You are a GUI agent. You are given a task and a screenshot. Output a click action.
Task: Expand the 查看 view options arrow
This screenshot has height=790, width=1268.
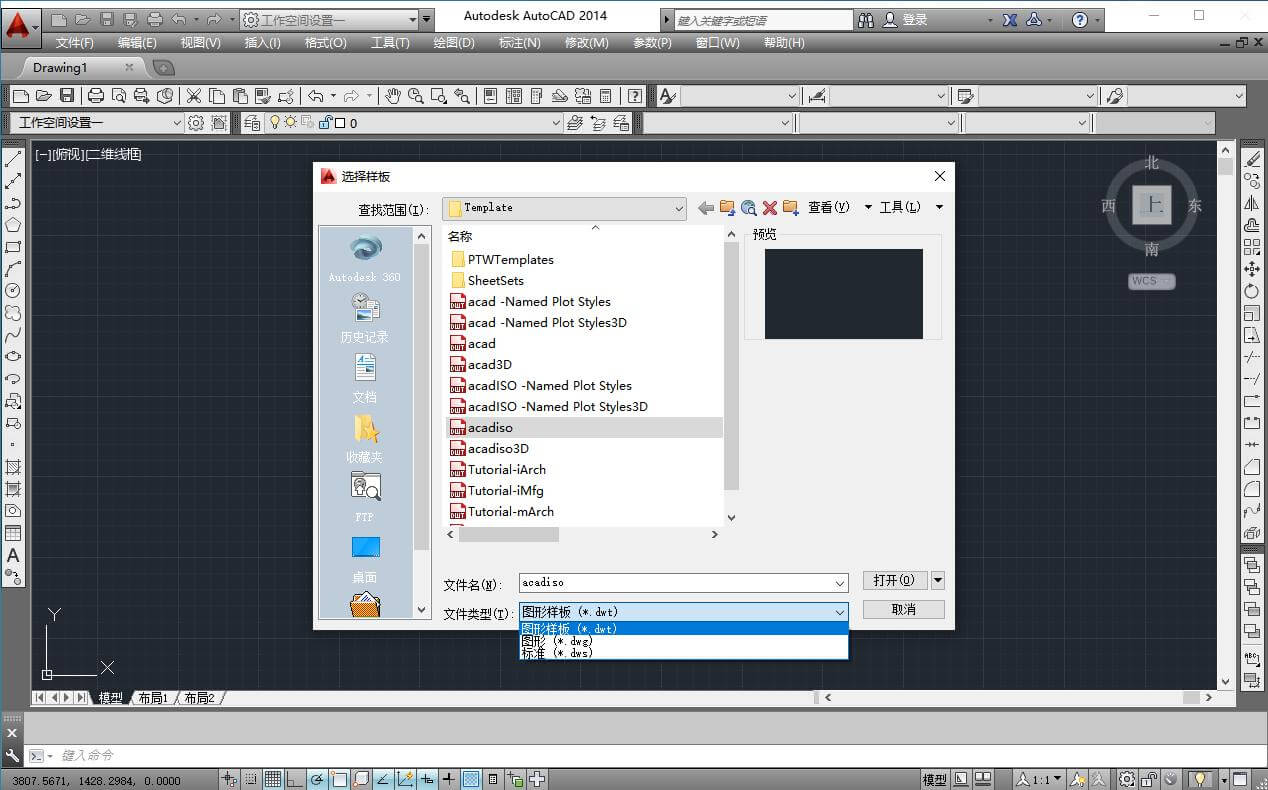coord(868,207)
